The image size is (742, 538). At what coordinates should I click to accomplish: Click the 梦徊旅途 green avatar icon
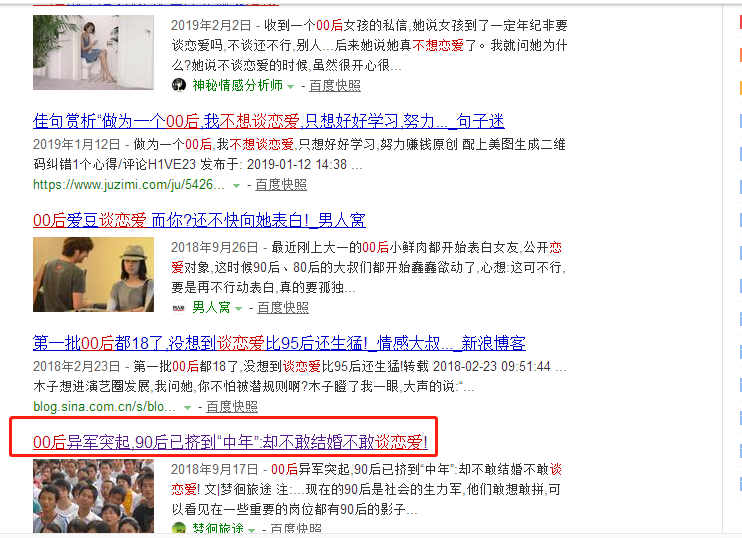pyautogui.click(x=179, y=529)
